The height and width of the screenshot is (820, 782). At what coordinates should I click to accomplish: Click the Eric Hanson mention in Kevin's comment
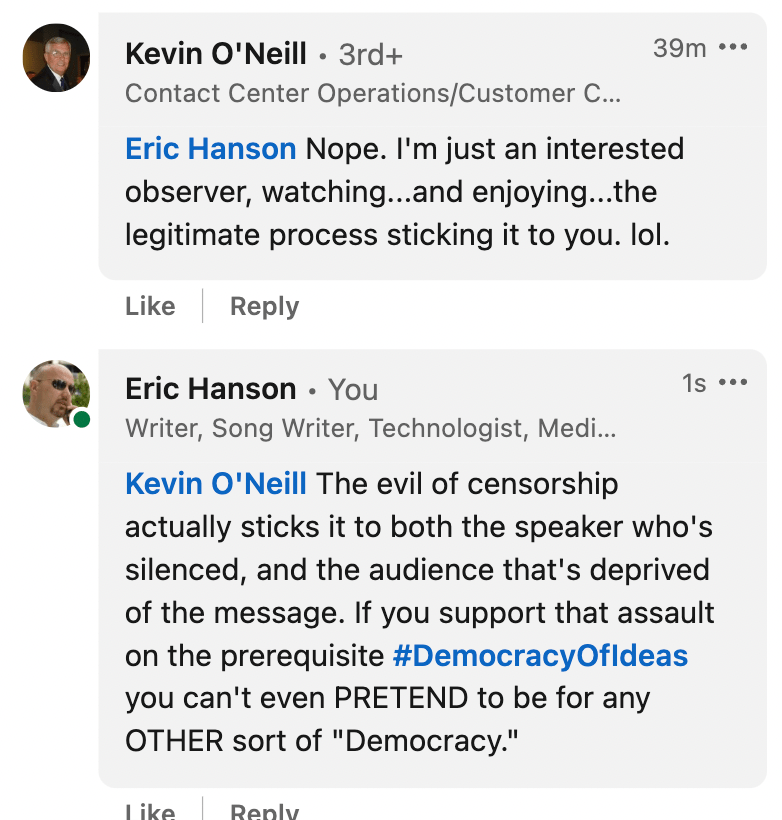point(210,149)
